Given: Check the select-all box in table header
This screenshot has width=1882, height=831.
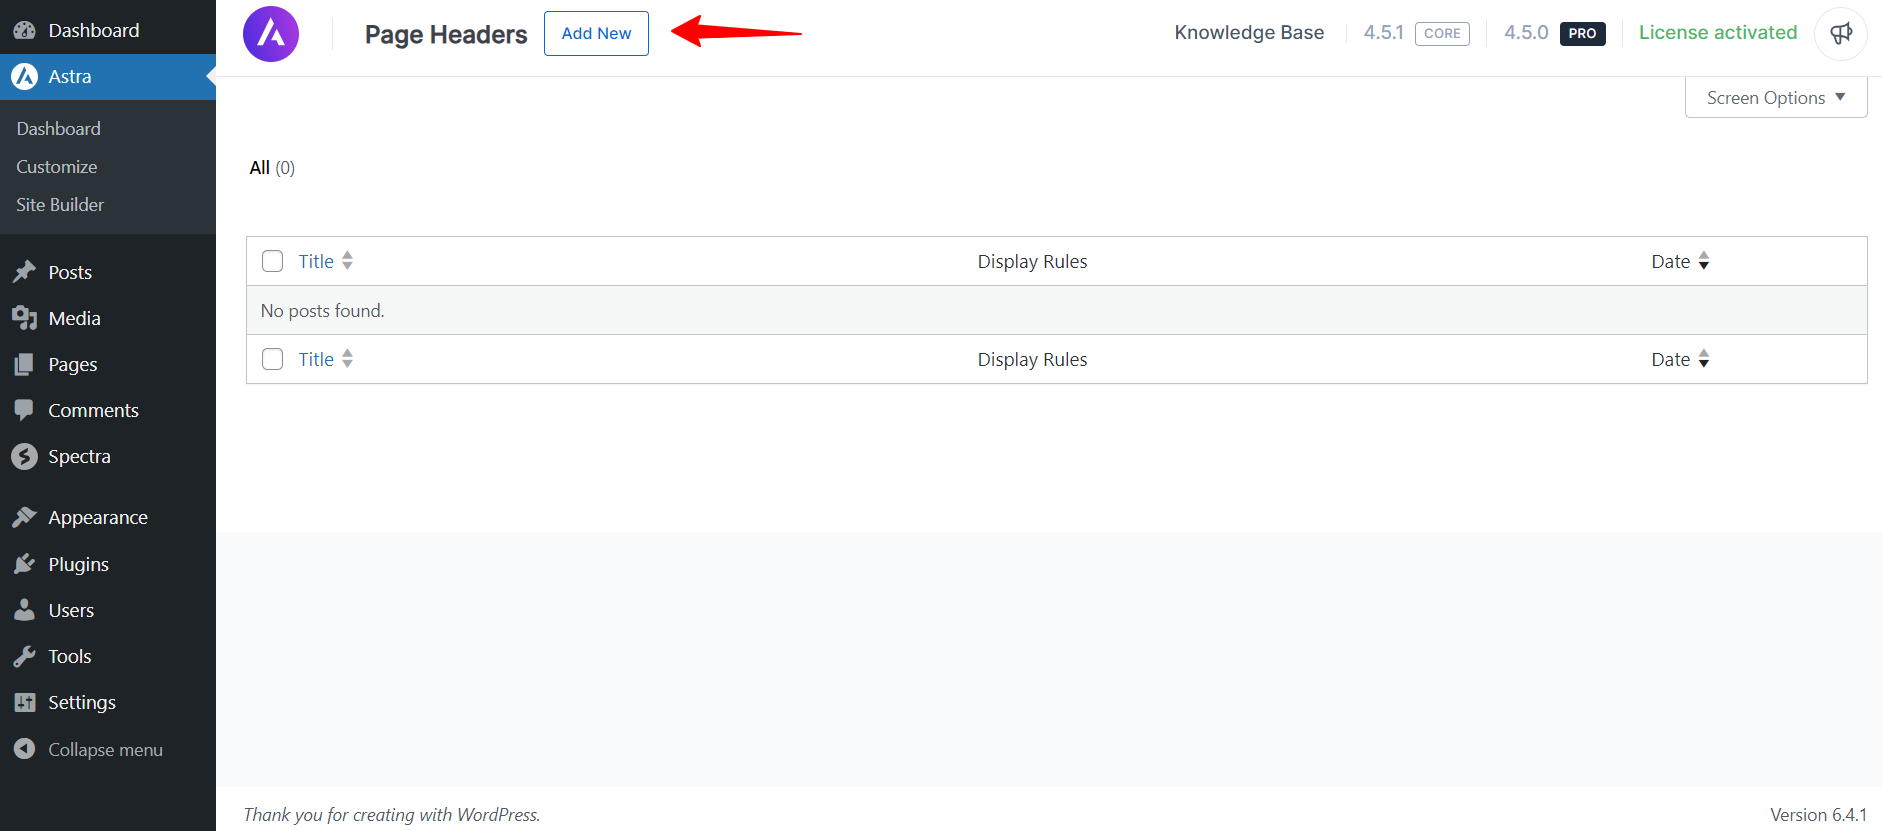Looking at the screenshot, I should (x=272, y=261).
